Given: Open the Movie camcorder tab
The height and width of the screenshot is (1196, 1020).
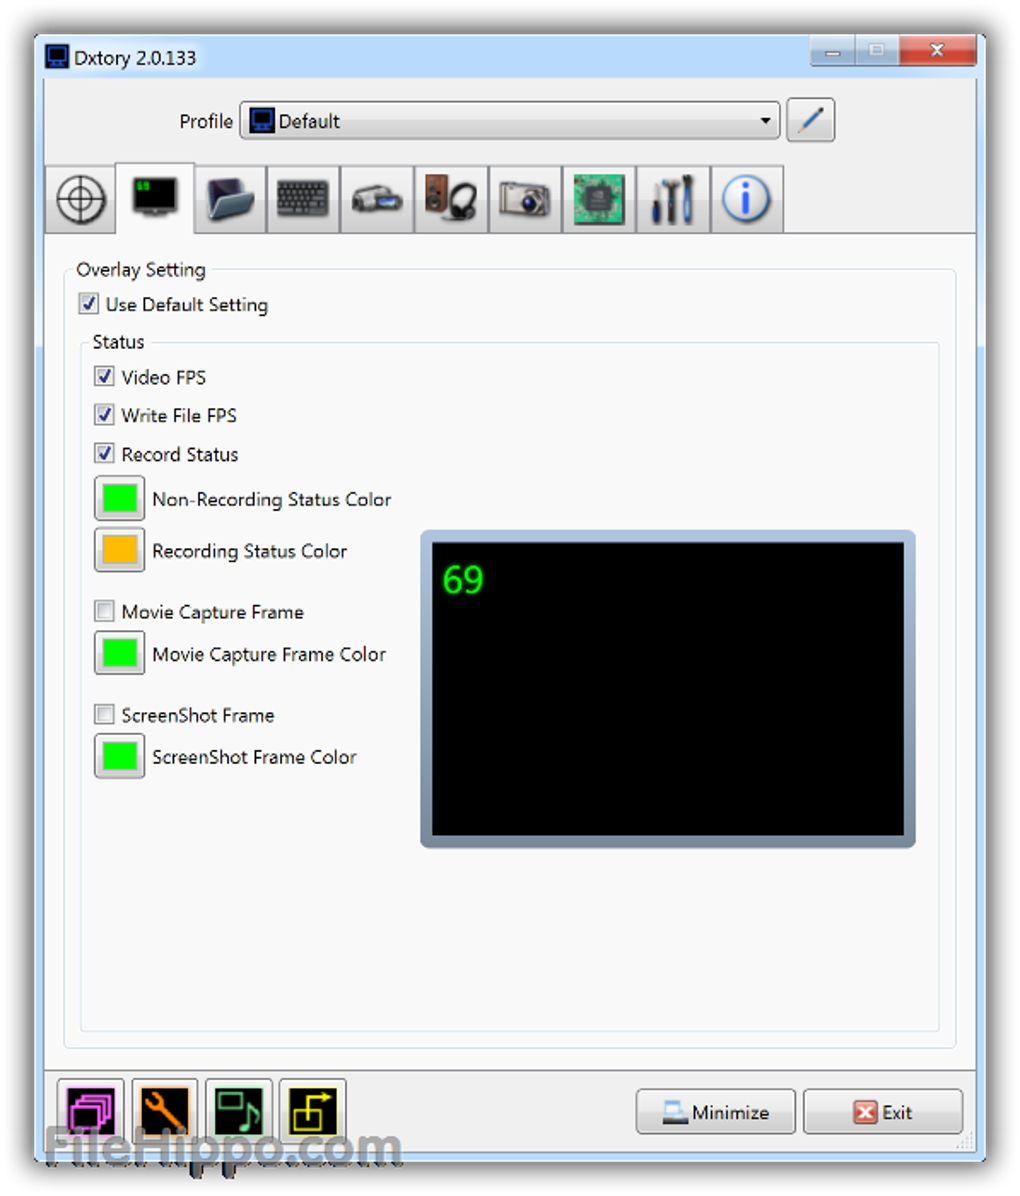Looking at the screenshot, I should pyautogui.click(x=377, y=199).
